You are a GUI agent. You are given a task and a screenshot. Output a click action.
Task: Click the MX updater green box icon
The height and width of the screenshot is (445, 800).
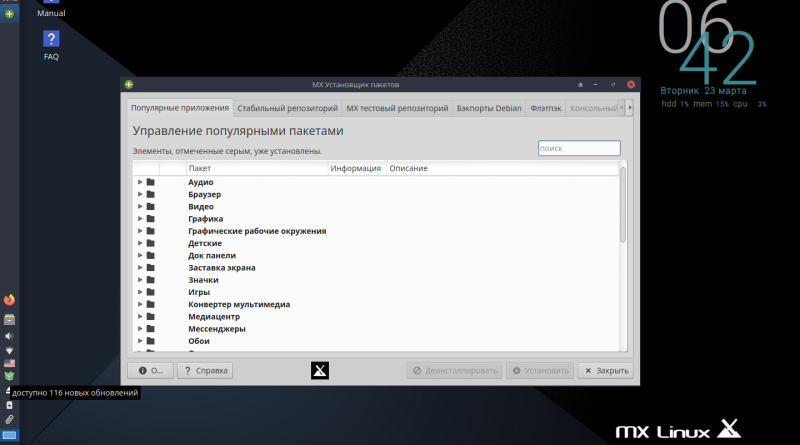coord(9,376)
